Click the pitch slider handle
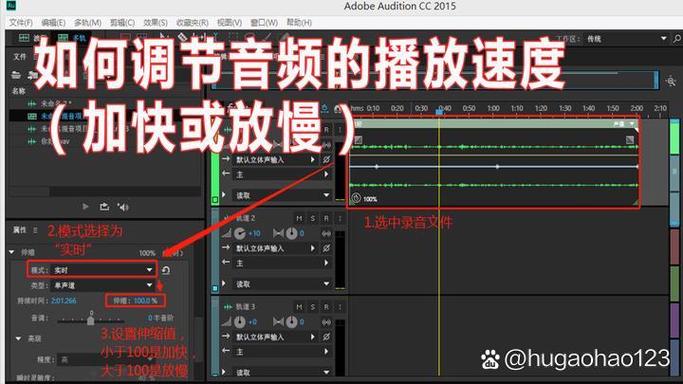 click(x=91, y=320)
